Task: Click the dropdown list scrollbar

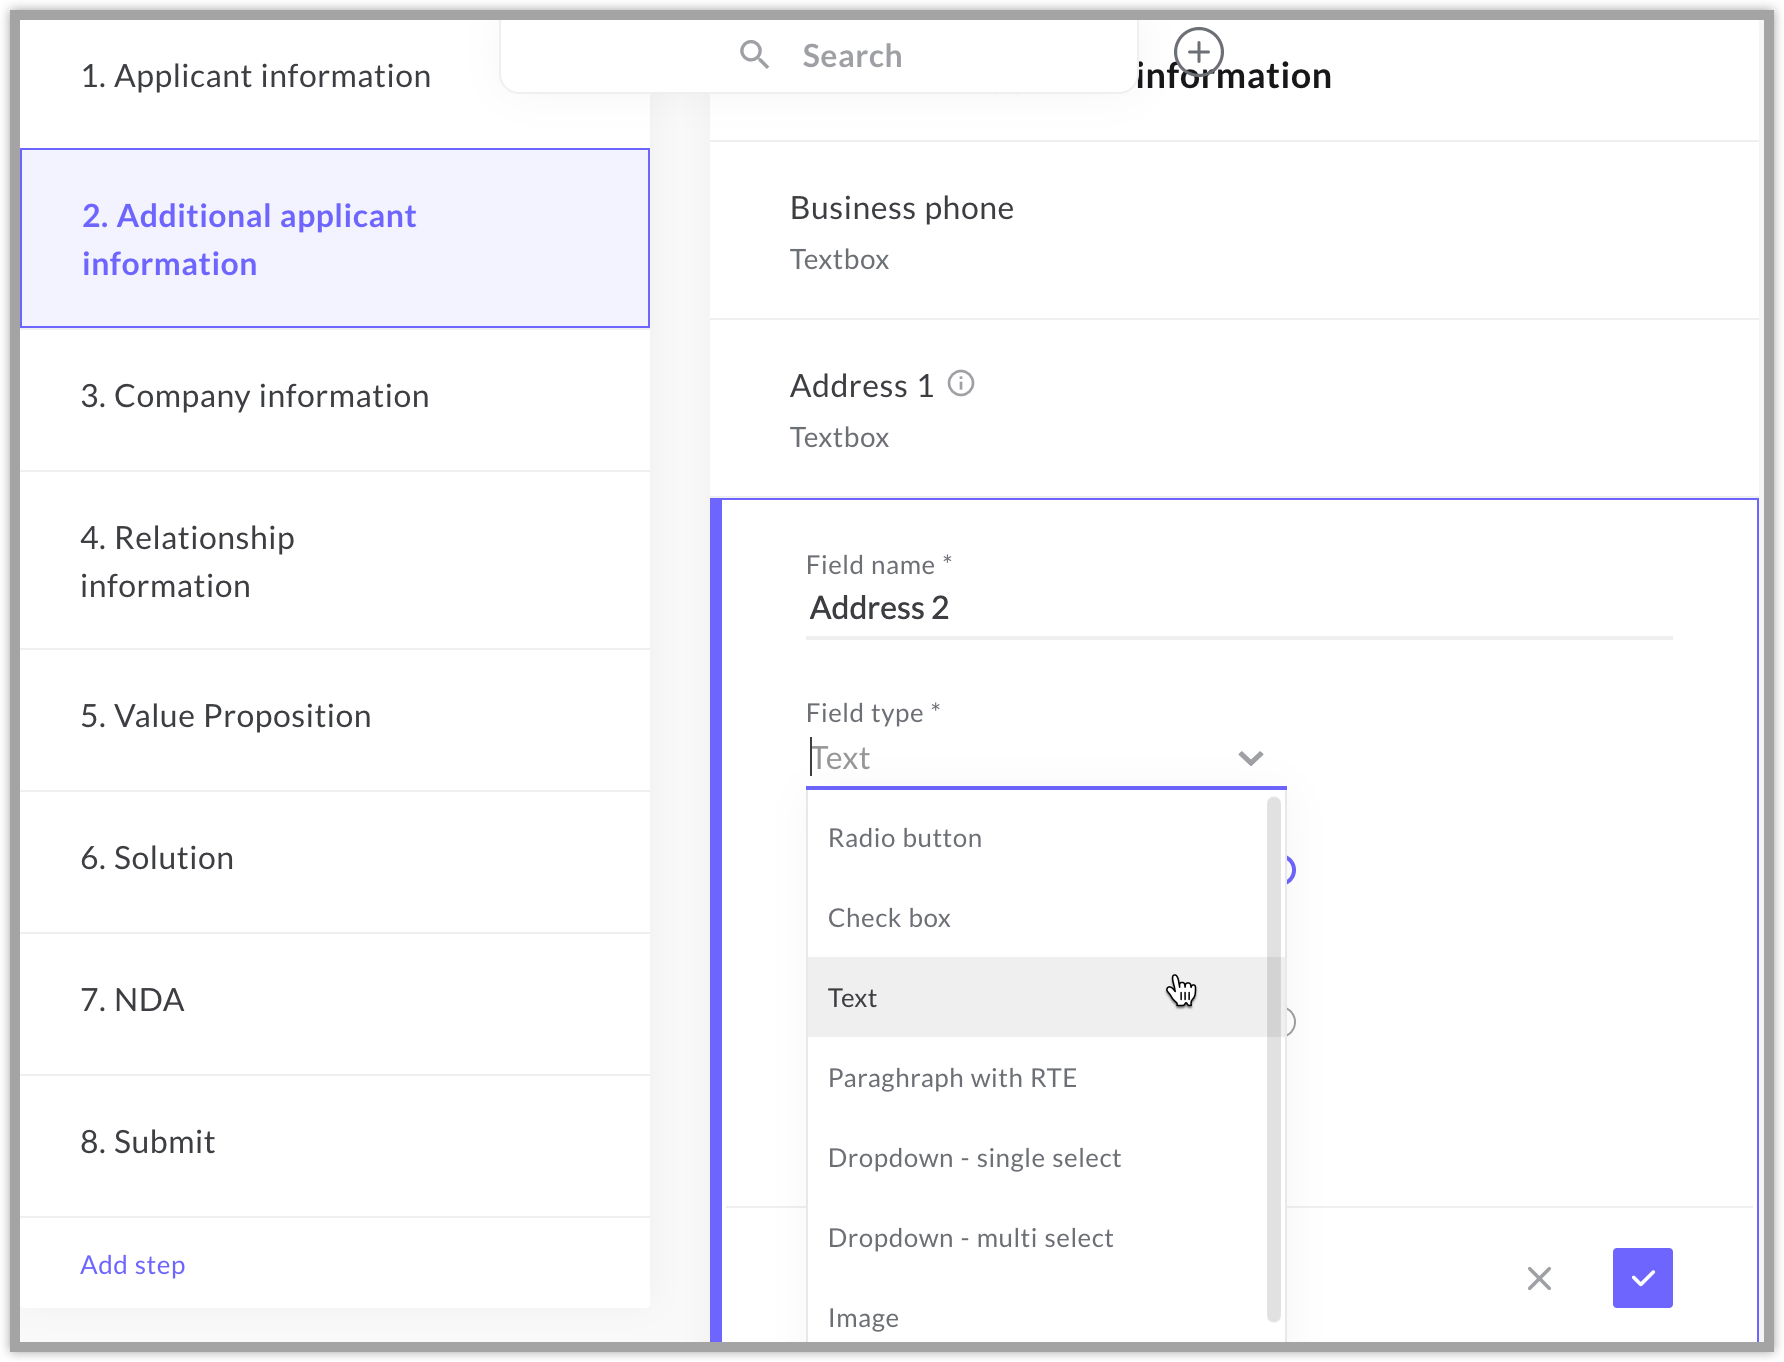Action: click(x=1273, y=1060)
